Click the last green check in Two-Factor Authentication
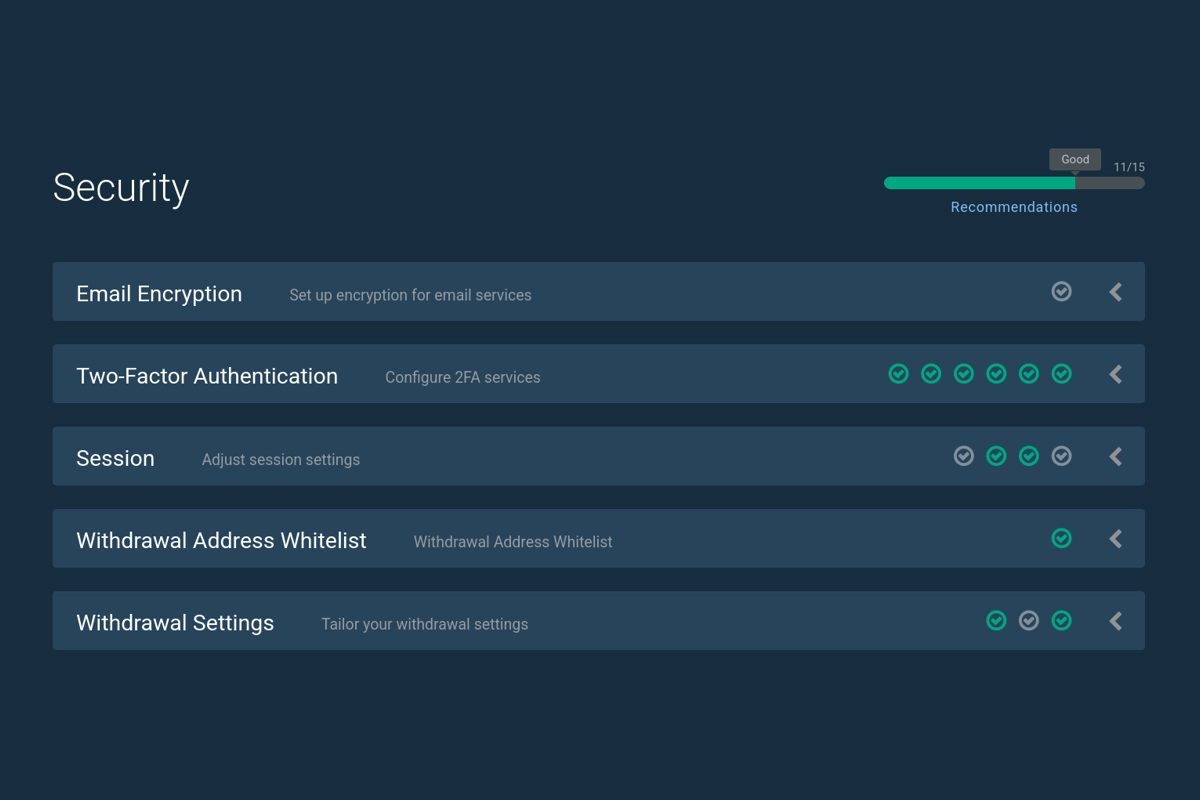This screenshot has width=1200, height=800. (1061, 374)
